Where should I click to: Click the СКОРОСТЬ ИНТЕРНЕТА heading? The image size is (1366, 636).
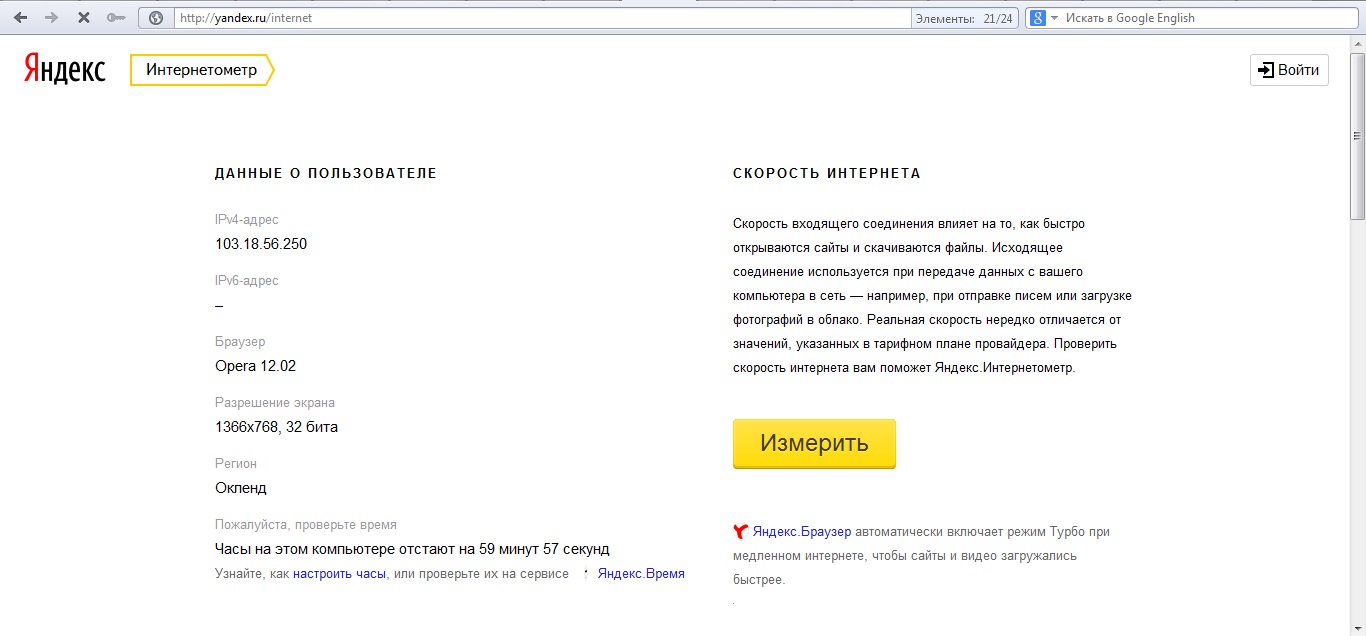tap(827, 173)
